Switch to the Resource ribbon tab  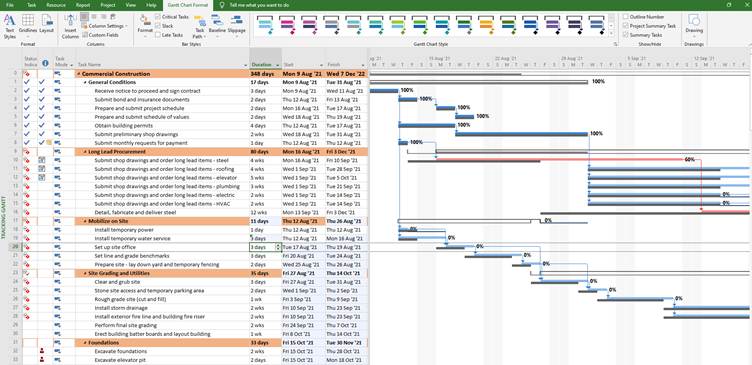click(56, 5)
